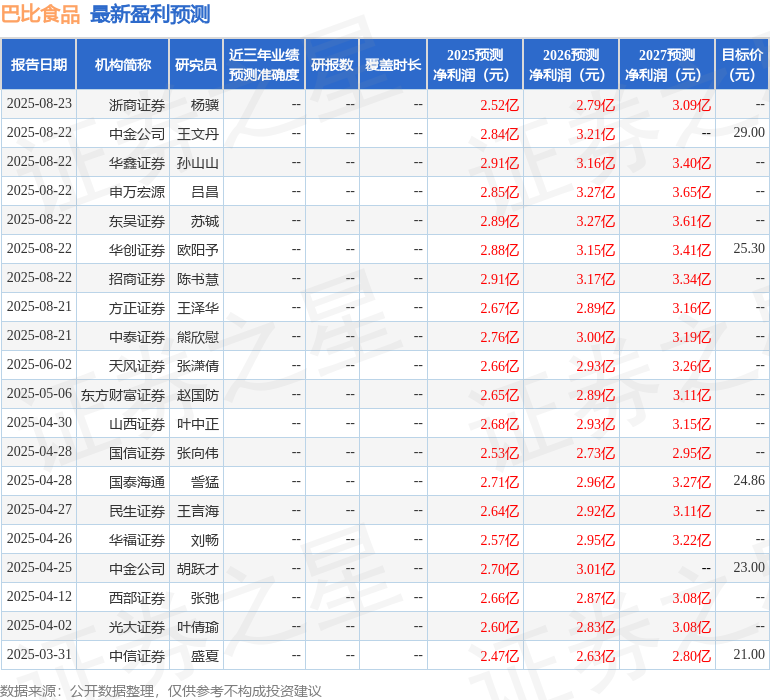This screenshot has width=770, height=700.
Task: Click the 研究员 column header
Action: [196, 64]
